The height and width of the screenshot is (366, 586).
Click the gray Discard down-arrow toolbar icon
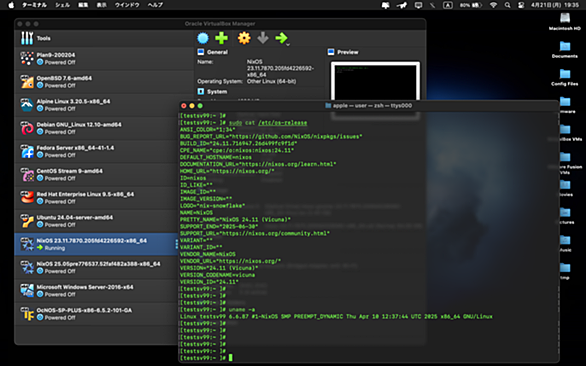263,38
